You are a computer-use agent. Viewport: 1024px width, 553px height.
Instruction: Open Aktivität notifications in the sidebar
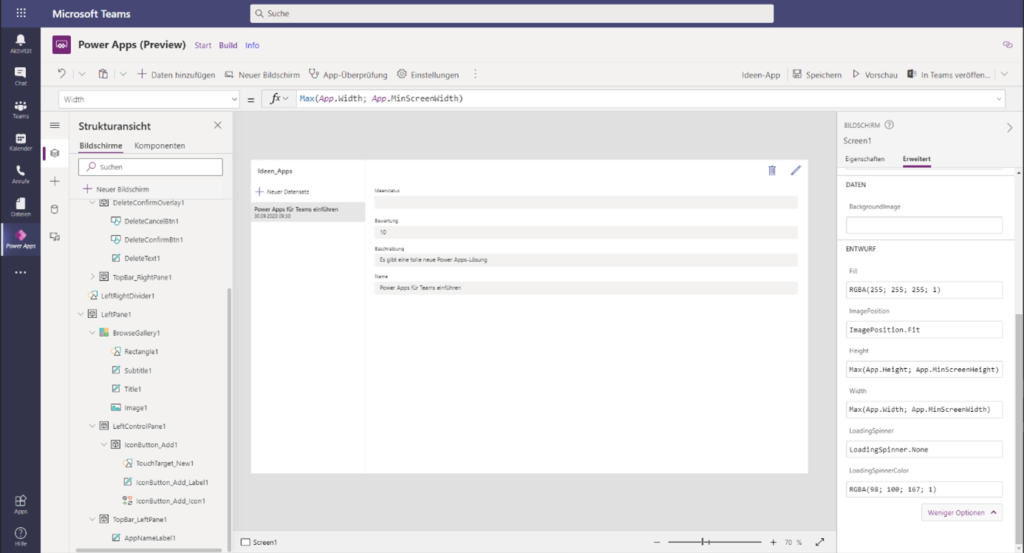pyautogui.click(x=20, y=44)
